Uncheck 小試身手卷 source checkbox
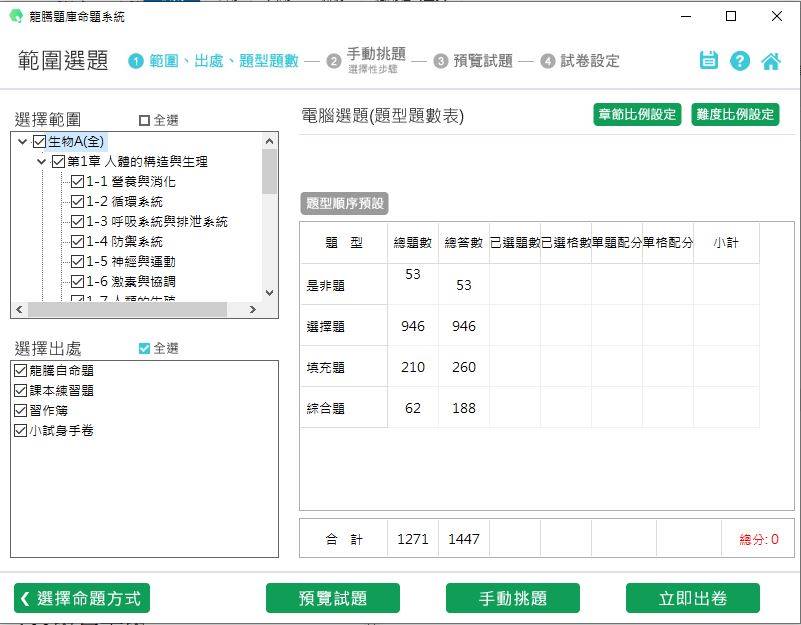The width and height of the screenshot is (801, 625). tap(20, 430)
